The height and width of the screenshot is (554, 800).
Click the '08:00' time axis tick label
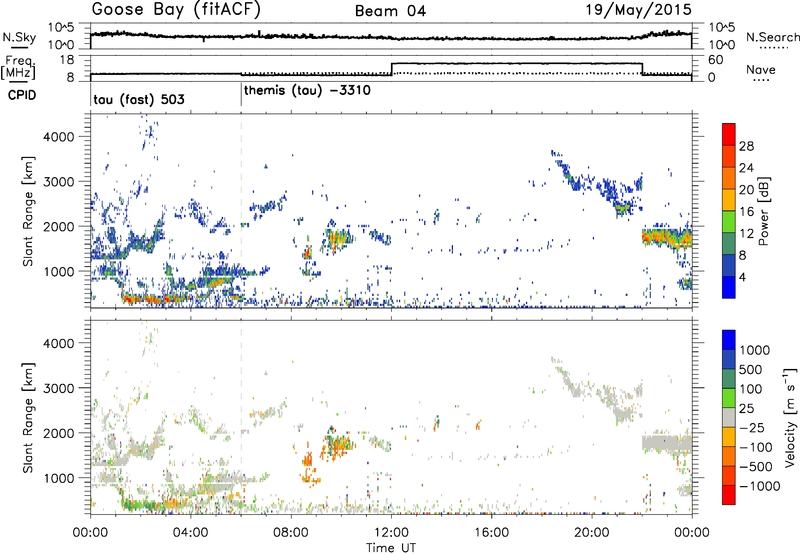pyautogui.click(x=291, y=533)
